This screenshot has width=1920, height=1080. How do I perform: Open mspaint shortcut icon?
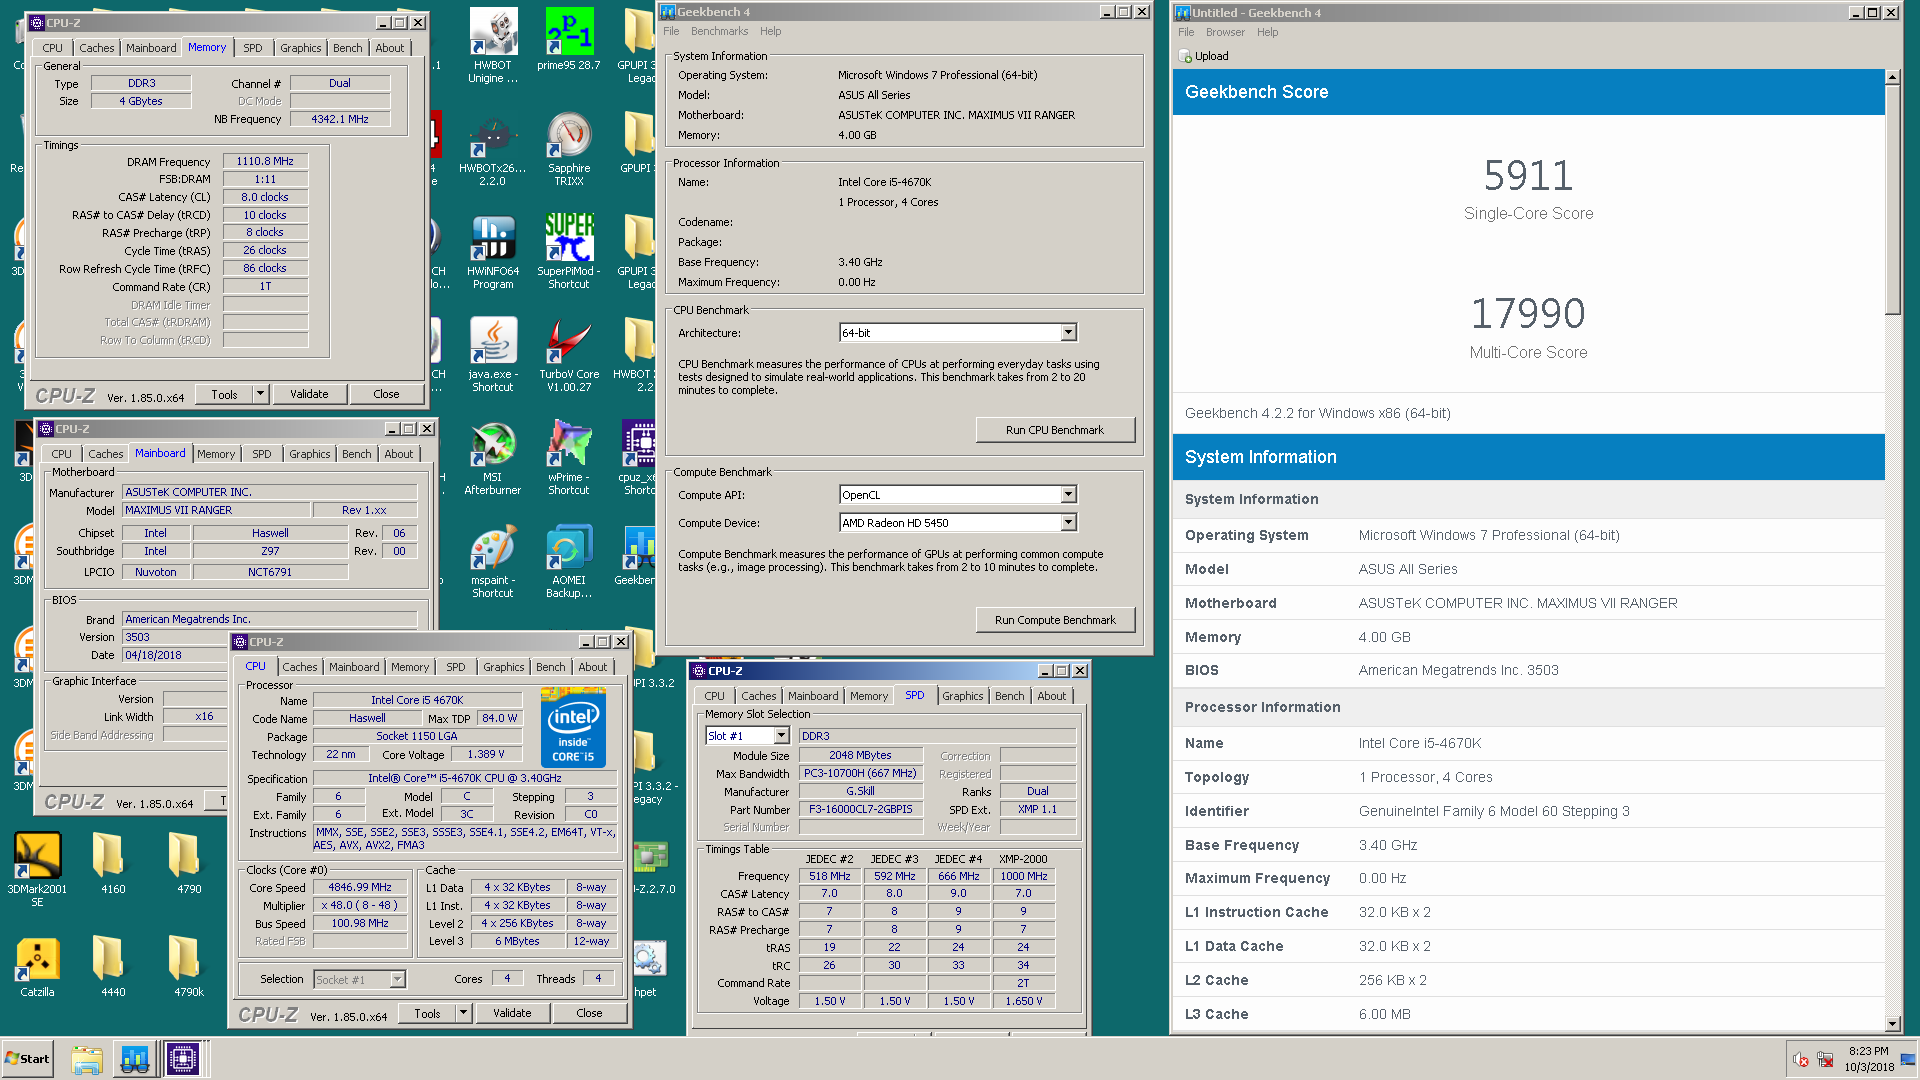pos(493,562)
